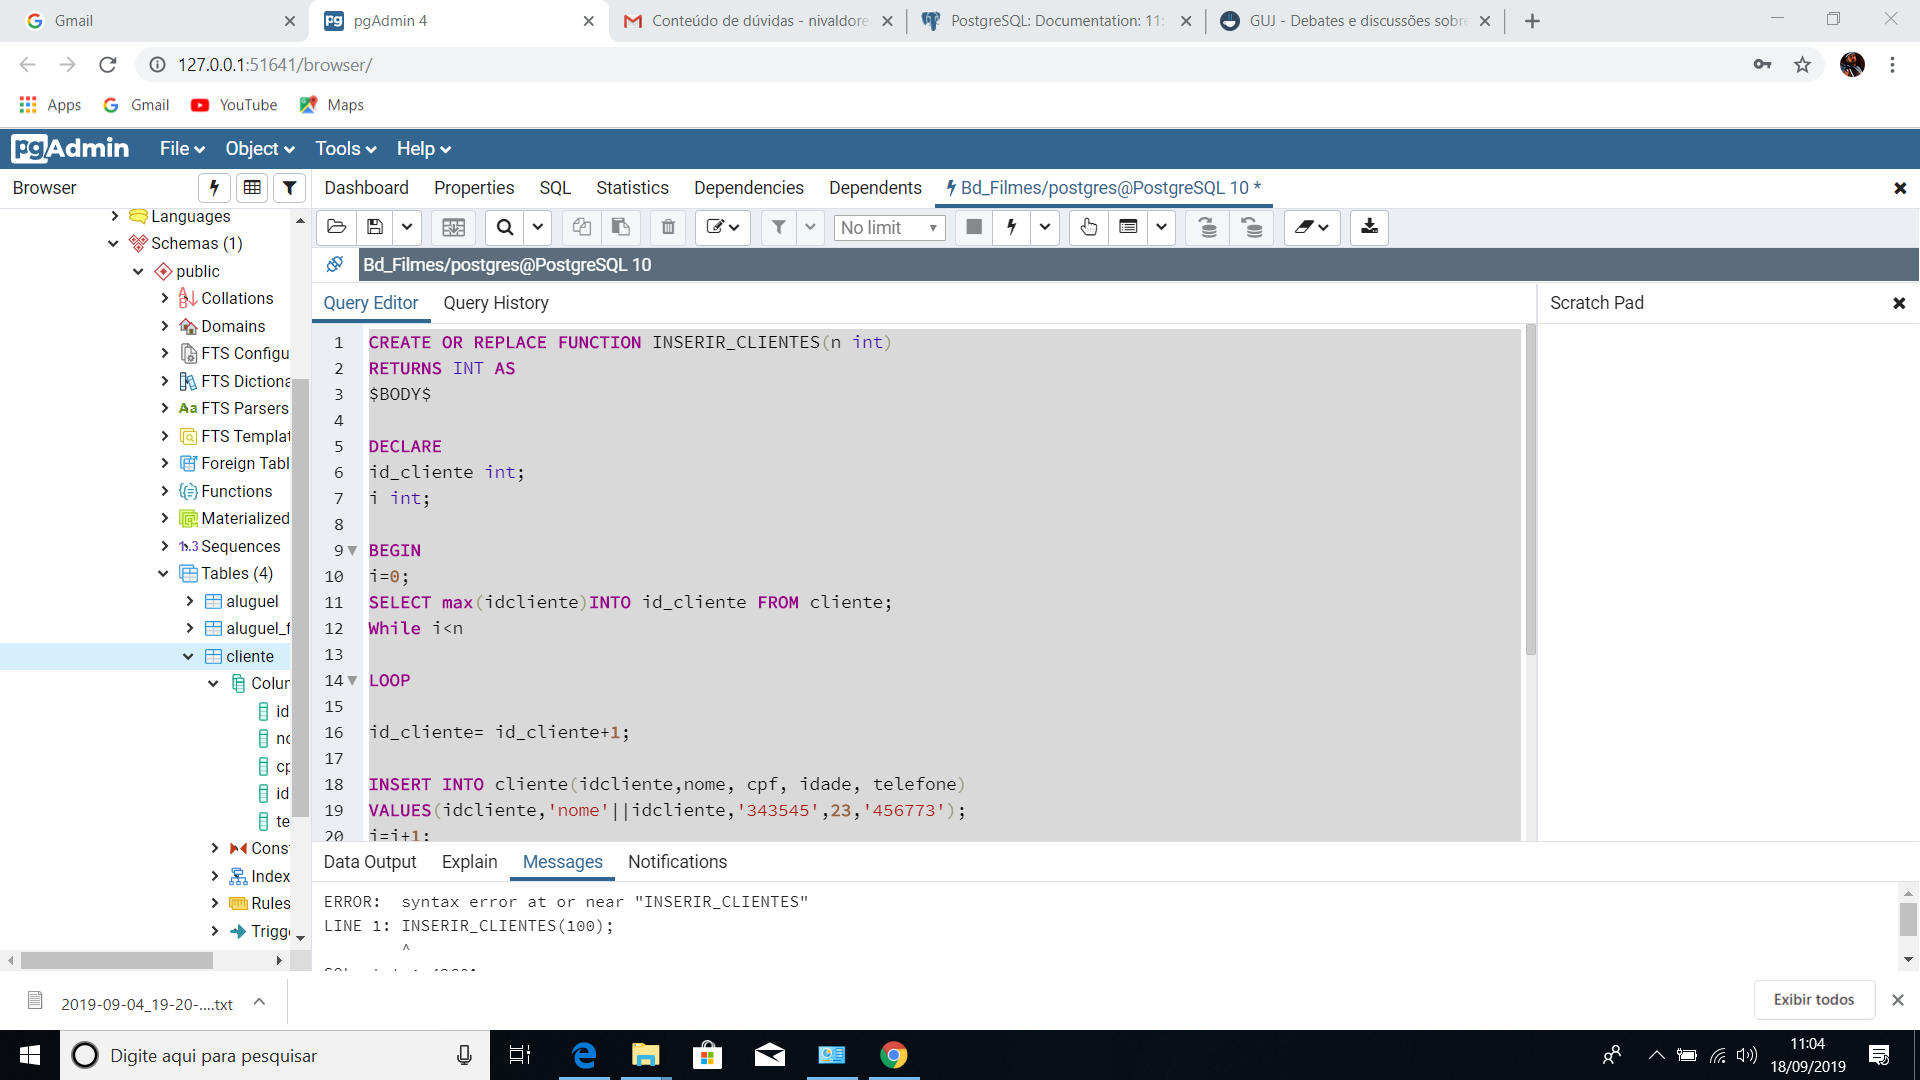Open execute options dropdown
This screenshot has height=1080, width=1920.
[1045, 228]
